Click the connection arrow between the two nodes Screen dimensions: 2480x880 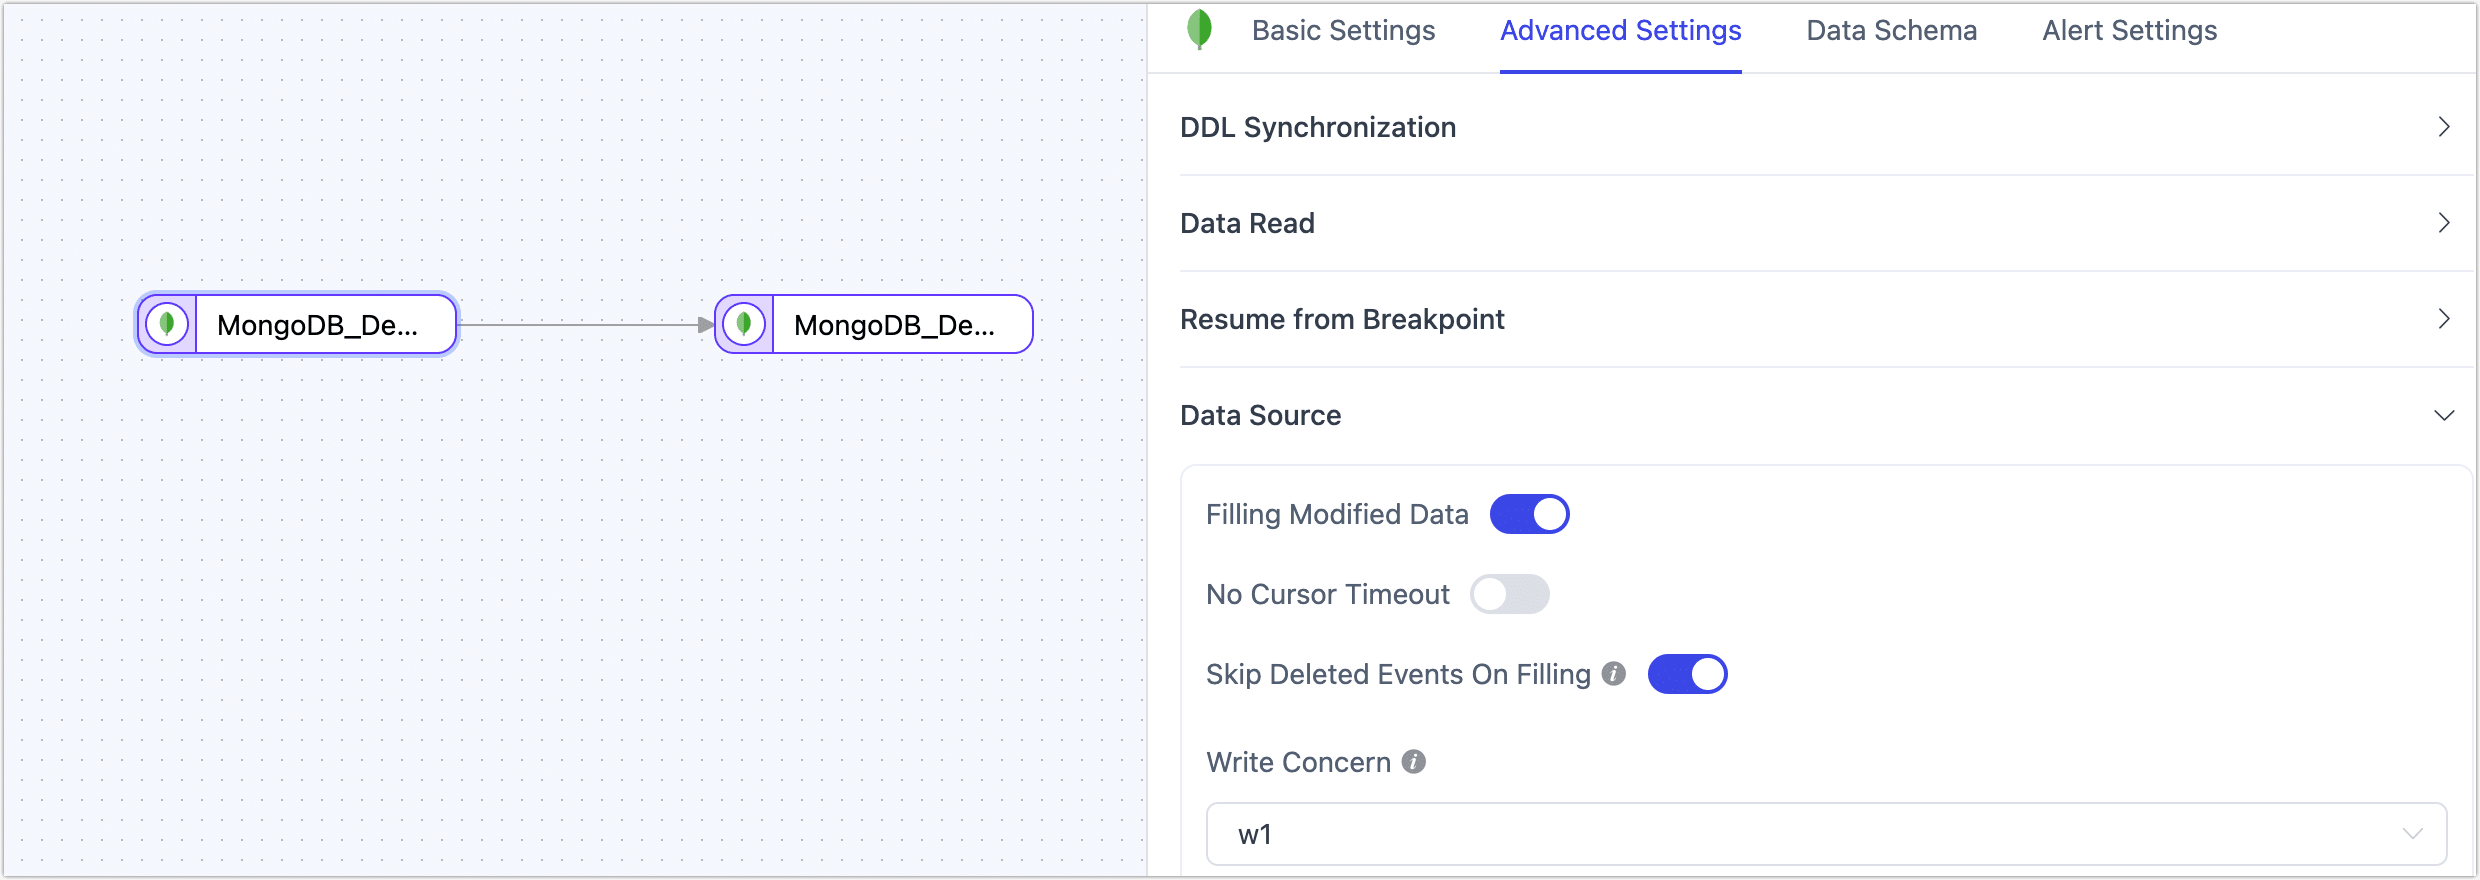click(585, 323)
